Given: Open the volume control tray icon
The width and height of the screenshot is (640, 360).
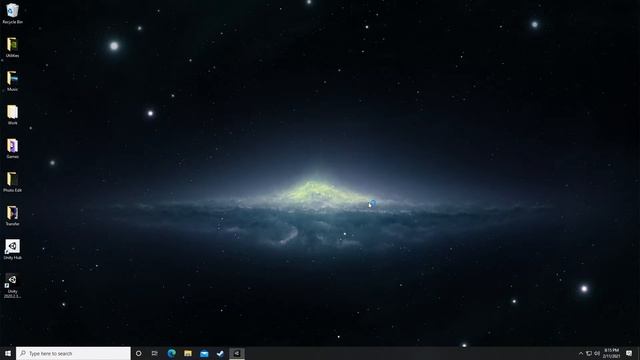Looking at the screenshot, I should (x=597, y=353).
